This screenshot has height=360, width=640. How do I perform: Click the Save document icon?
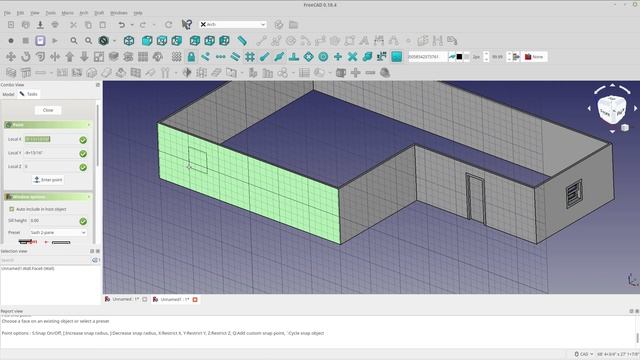[x=40, y=25]
